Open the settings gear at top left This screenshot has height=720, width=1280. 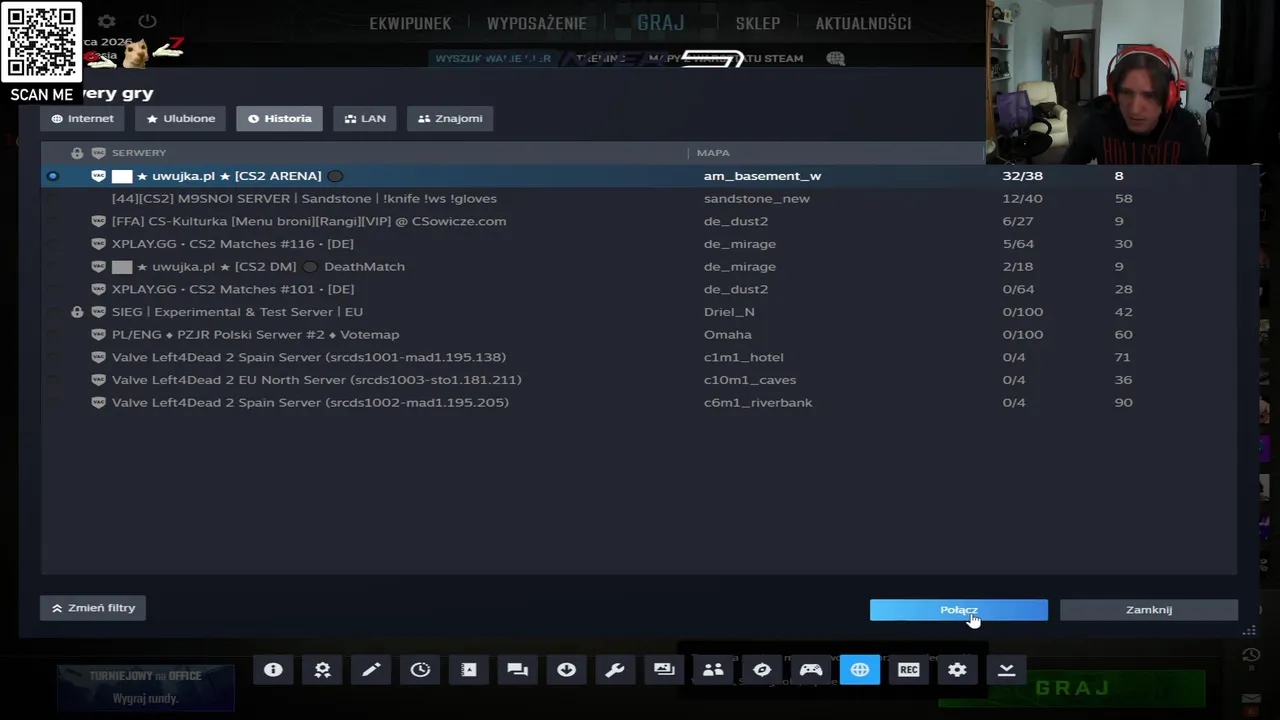106,21
